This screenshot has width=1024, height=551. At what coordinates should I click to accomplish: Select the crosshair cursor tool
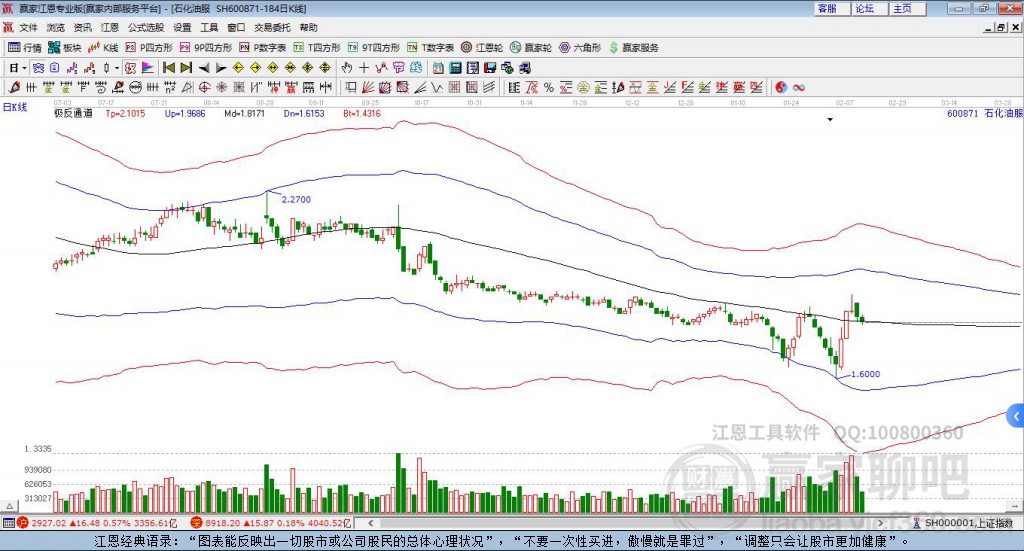click(364, 67)
